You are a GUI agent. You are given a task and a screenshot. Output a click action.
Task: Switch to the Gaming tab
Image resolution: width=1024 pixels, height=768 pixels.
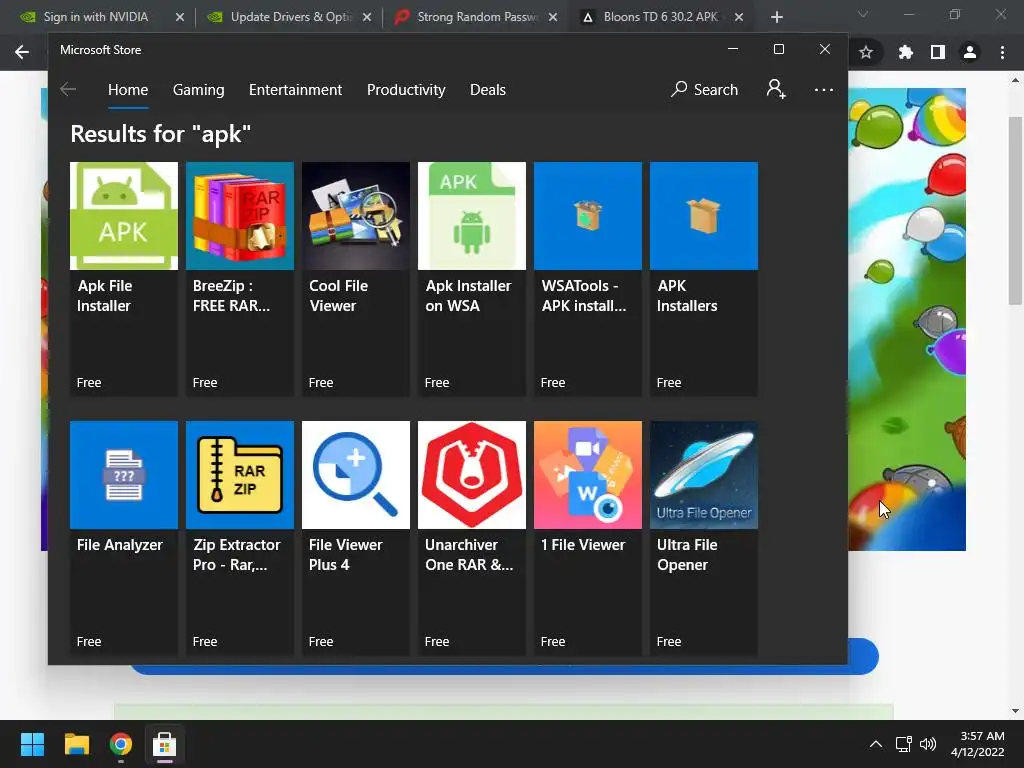click(199, 89)
